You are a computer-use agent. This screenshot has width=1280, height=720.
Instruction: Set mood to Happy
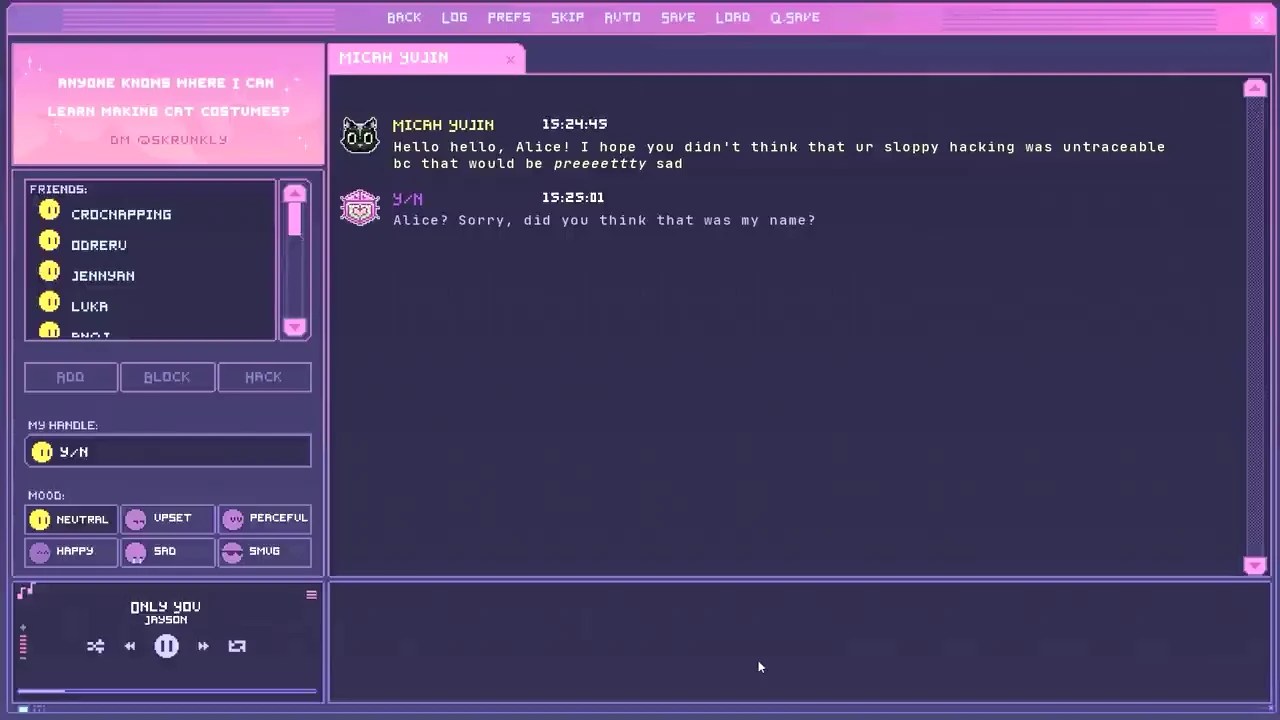[x=70, y=552]
